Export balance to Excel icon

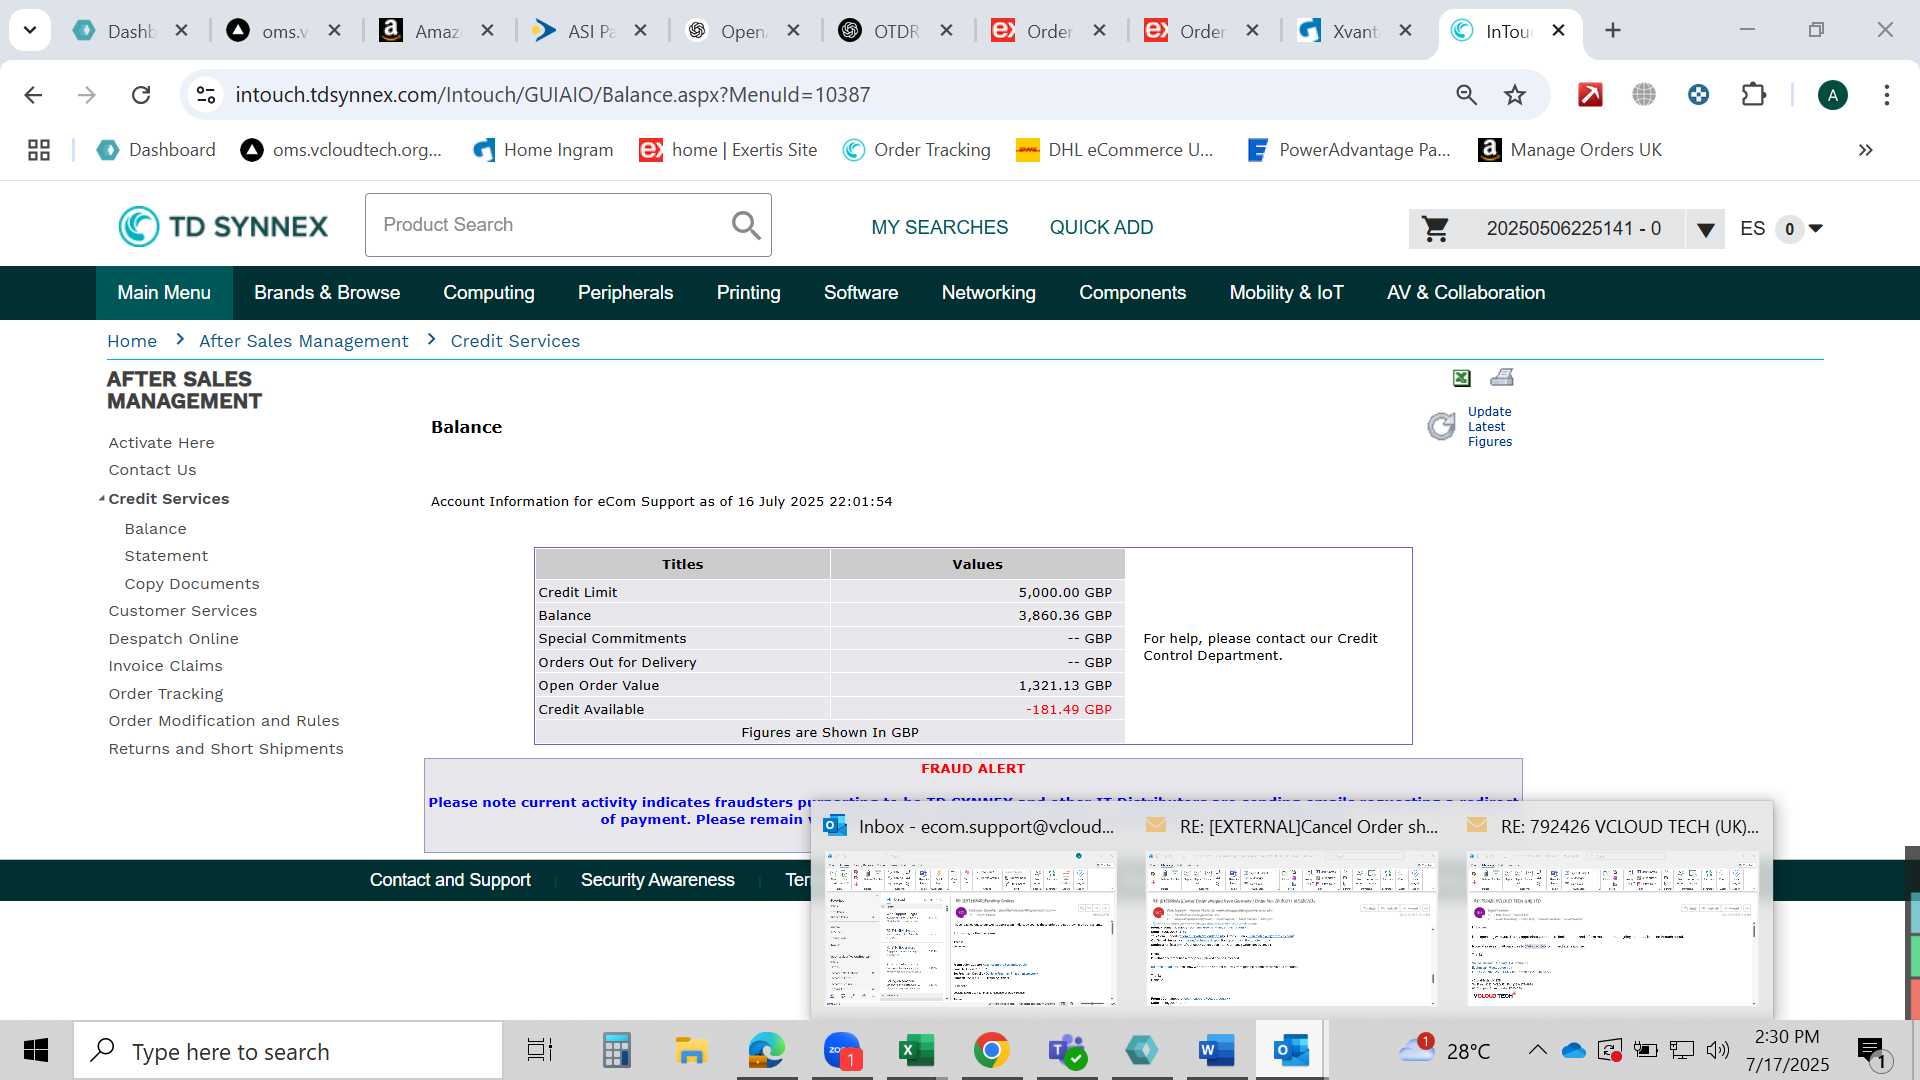click(x=1461, y=378)
